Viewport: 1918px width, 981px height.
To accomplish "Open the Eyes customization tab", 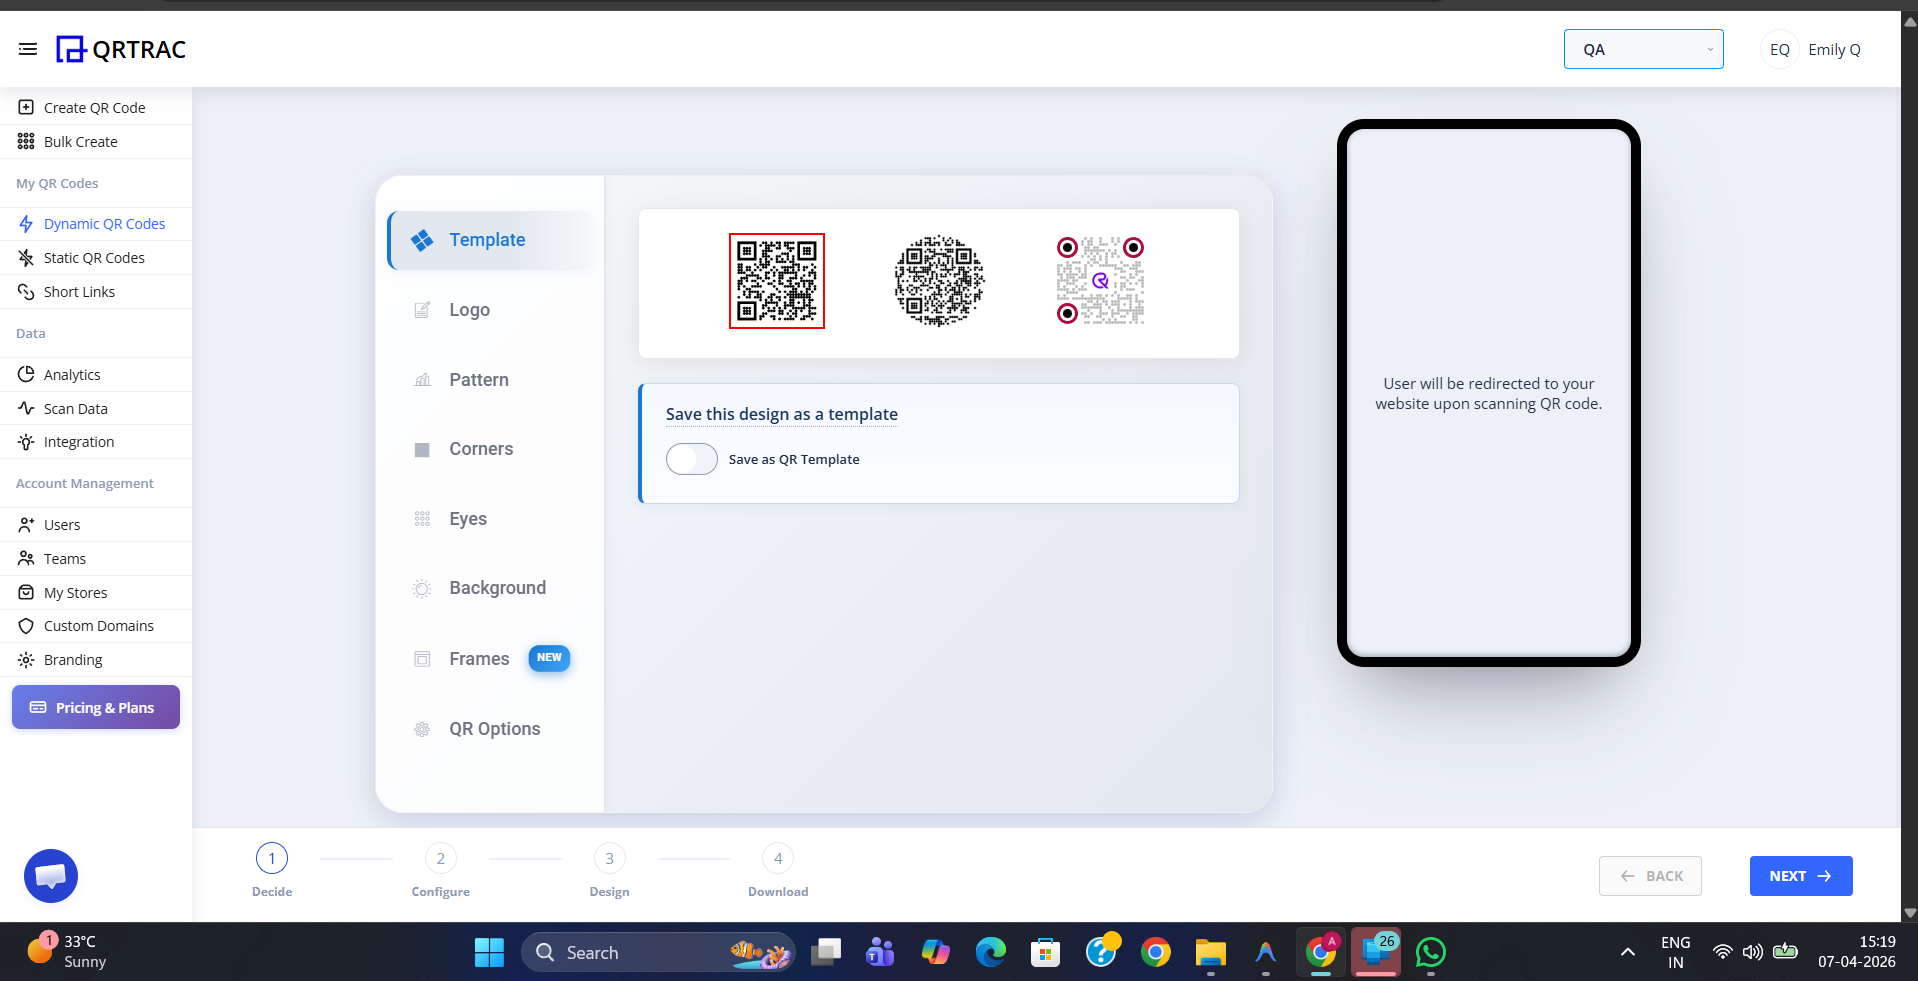I will pyautogui.click(x=467, y=518).
